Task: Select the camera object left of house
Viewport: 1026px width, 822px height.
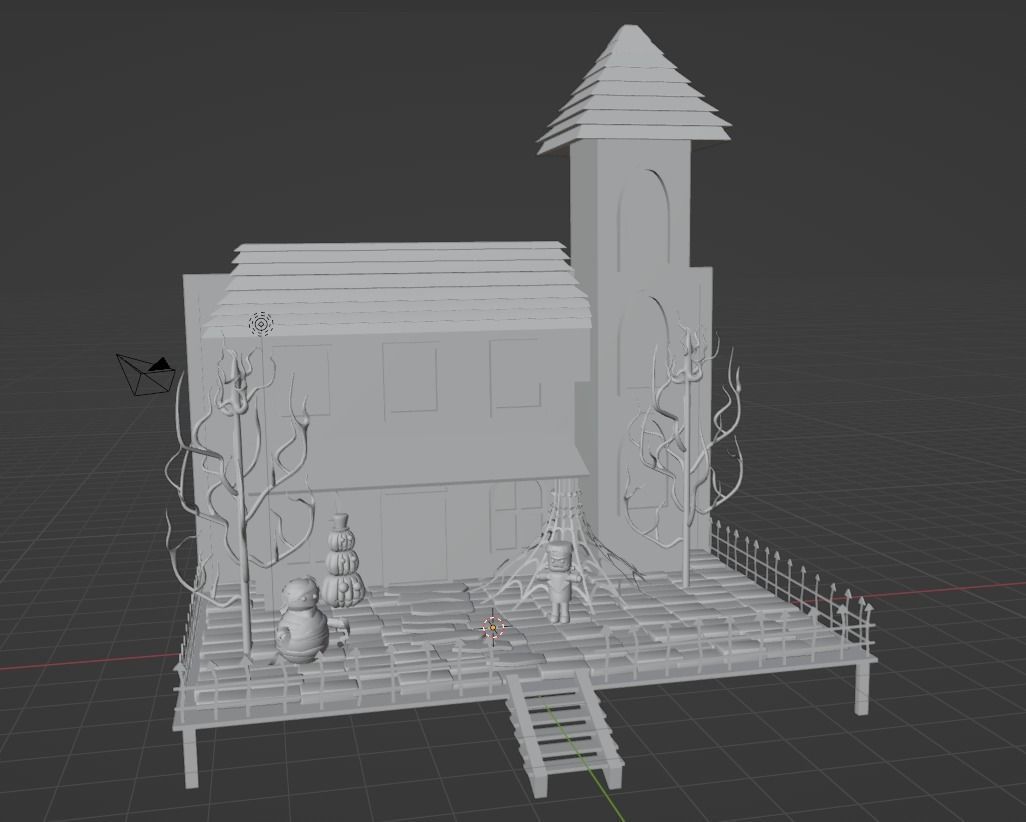Action: [146, 375]
